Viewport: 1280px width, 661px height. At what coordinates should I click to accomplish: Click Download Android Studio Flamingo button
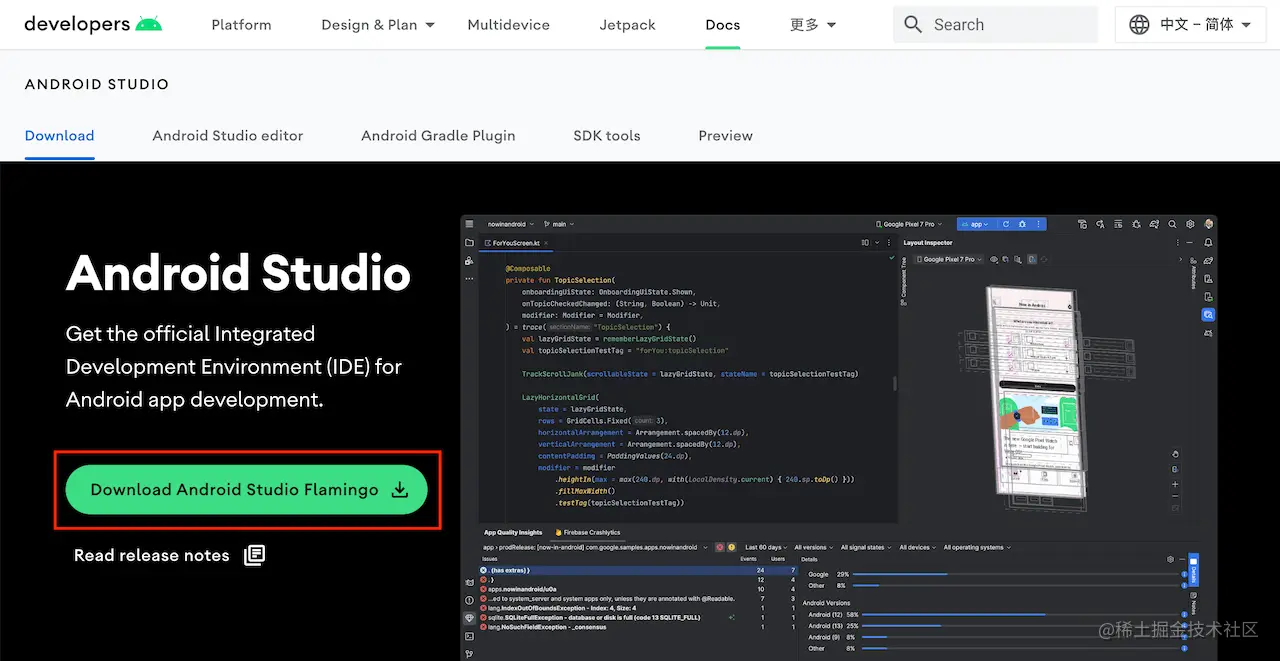[247, 490]
